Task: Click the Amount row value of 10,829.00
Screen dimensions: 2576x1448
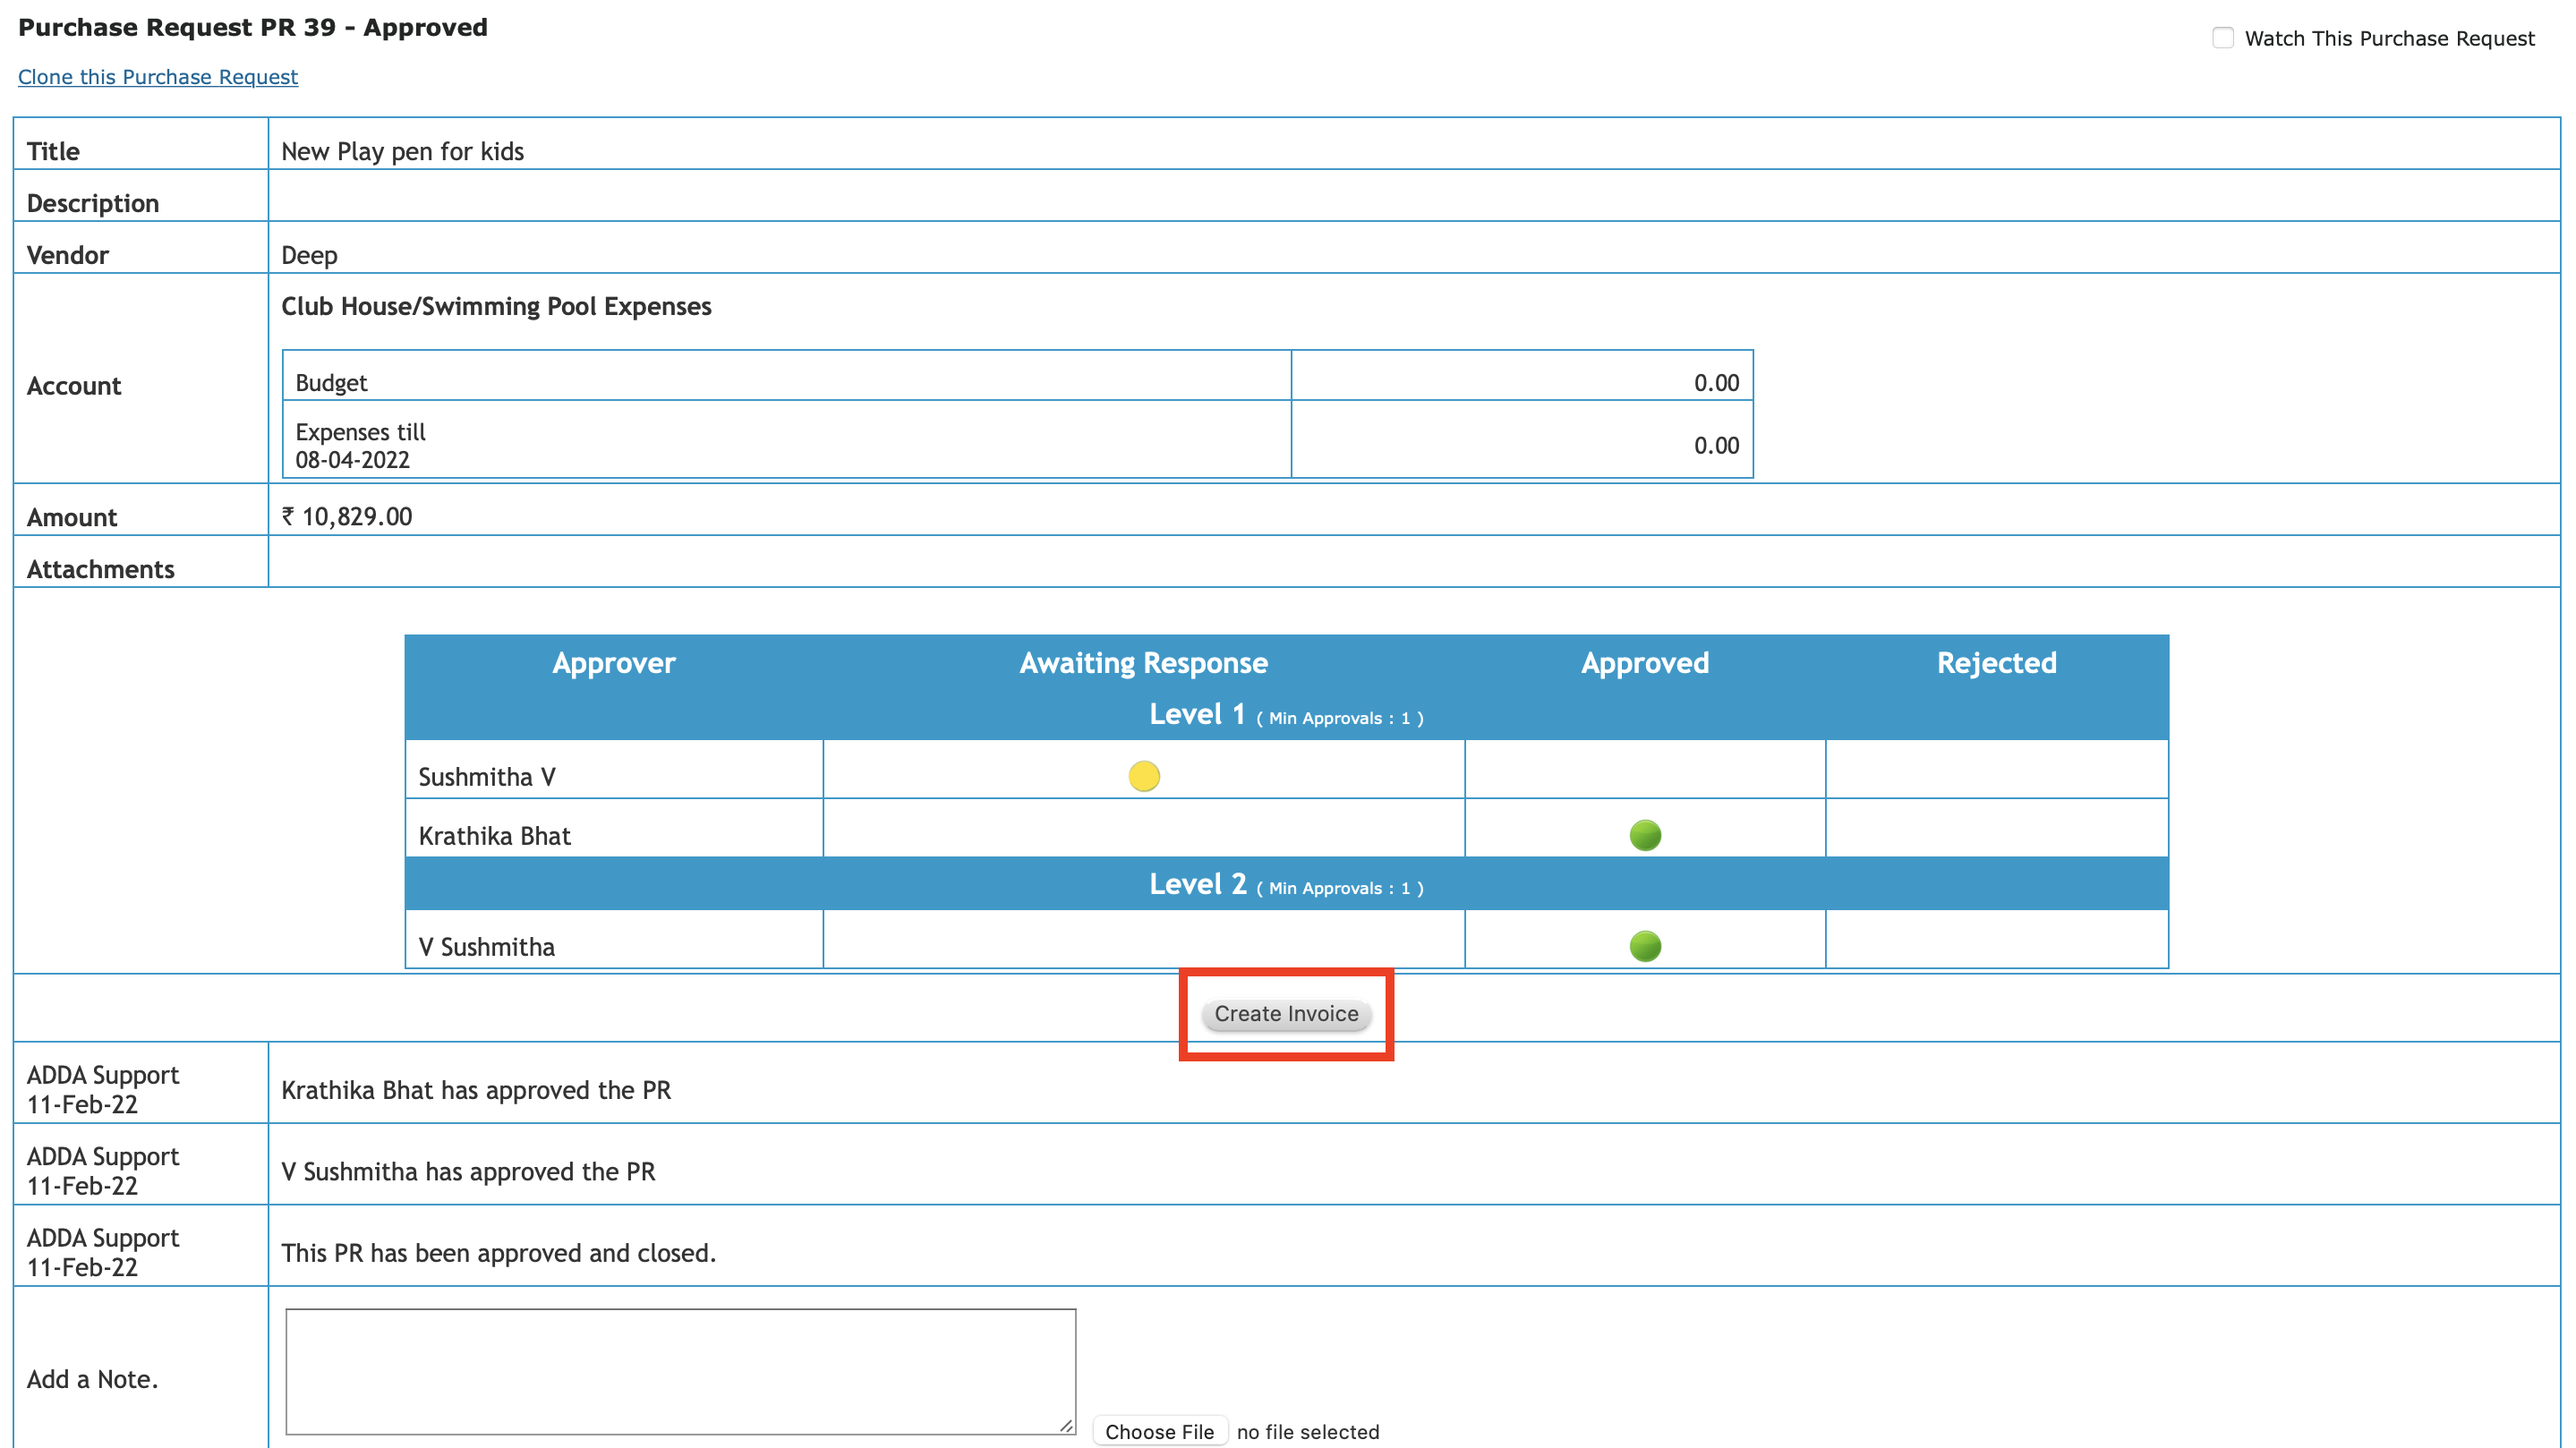Action: click(x=347, y=516)
